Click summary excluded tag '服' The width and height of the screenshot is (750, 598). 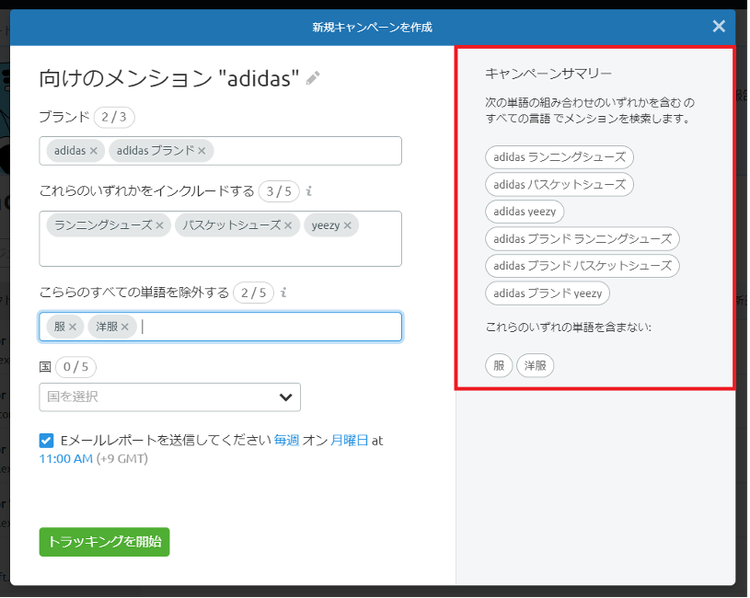tap(499, 366)
